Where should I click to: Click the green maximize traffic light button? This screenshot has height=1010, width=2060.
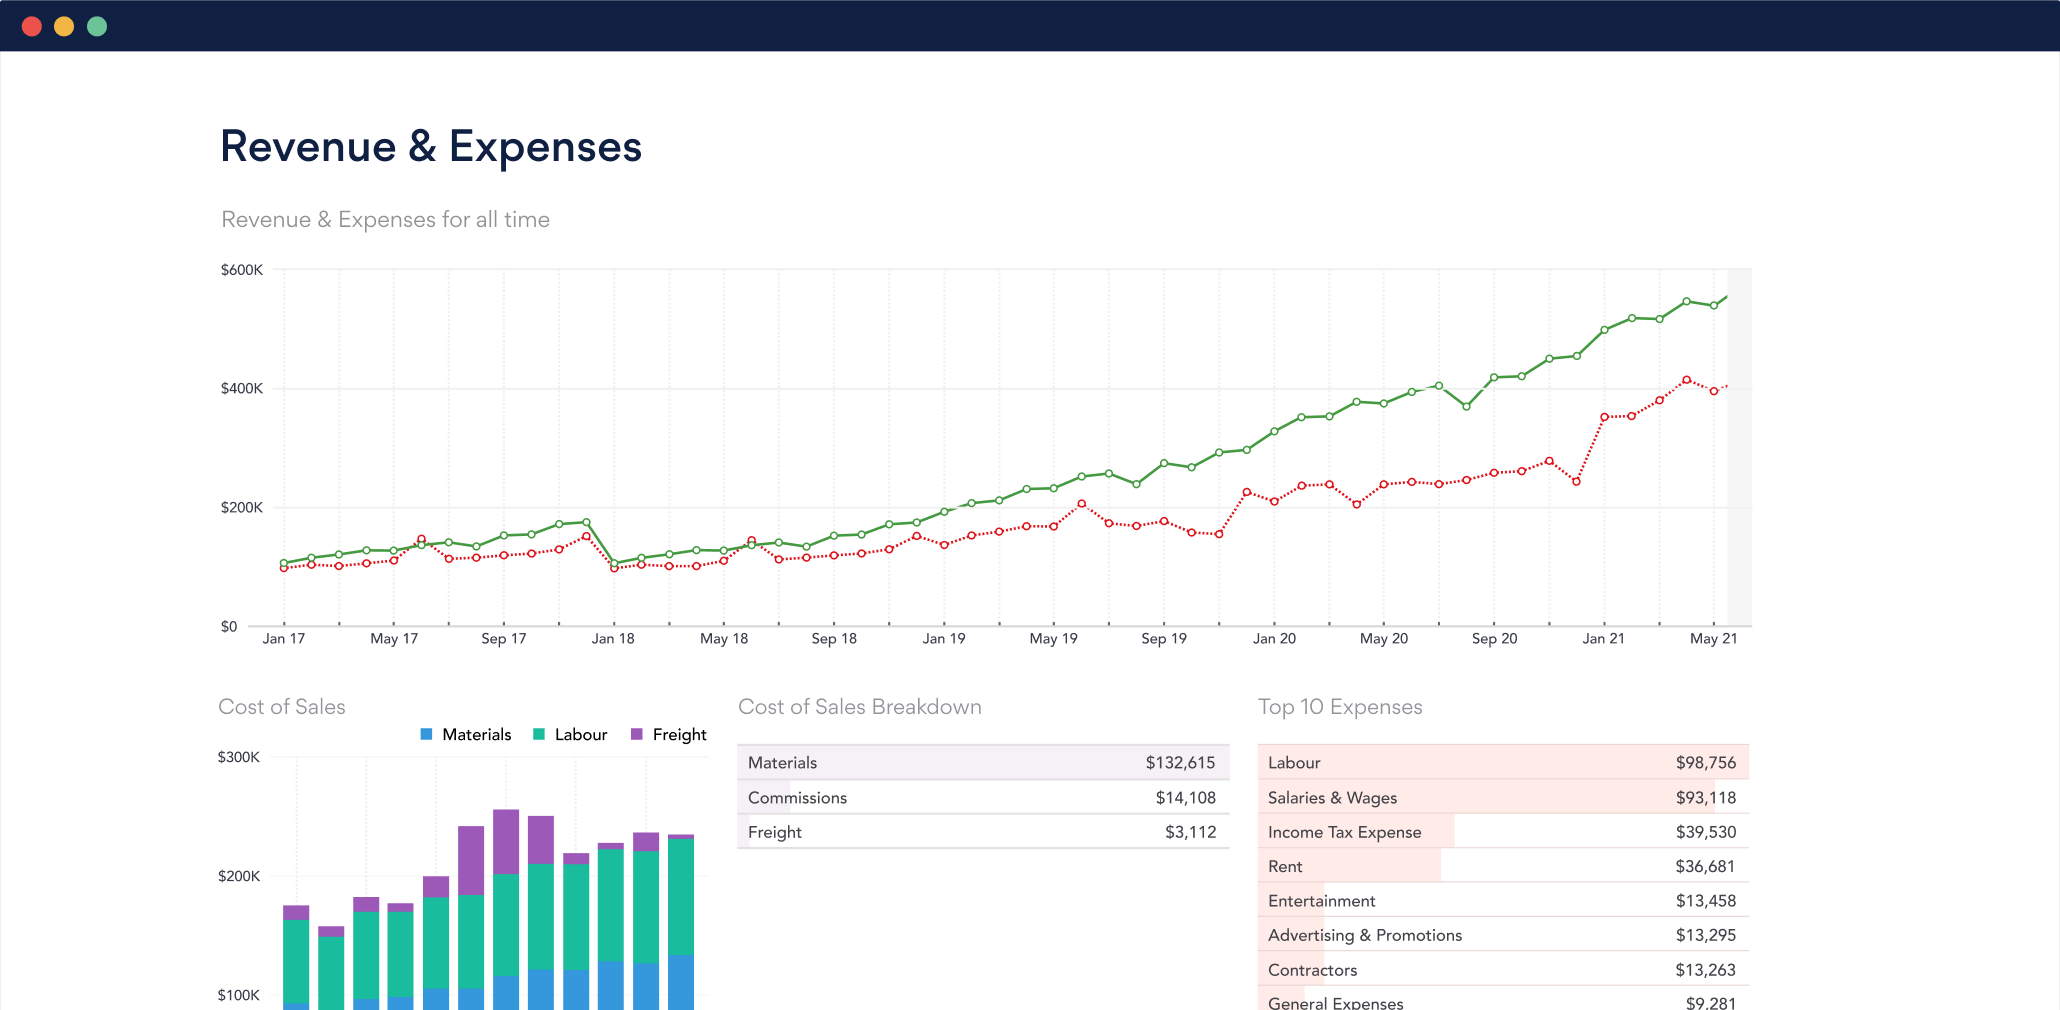point(96,25)
